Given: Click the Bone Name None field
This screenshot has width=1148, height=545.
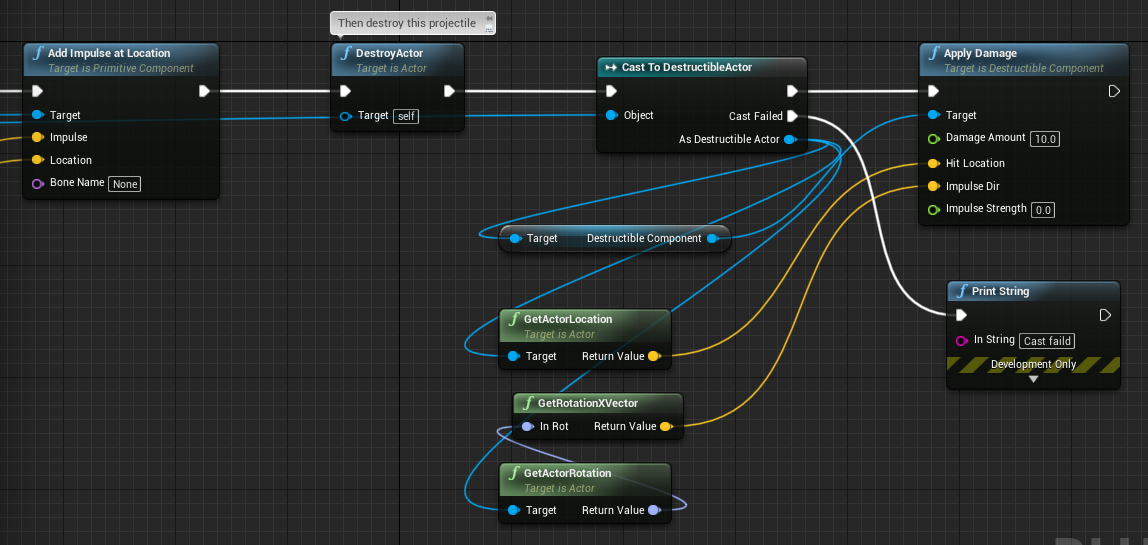Looking at the screenshot, I should coord(124,184).
